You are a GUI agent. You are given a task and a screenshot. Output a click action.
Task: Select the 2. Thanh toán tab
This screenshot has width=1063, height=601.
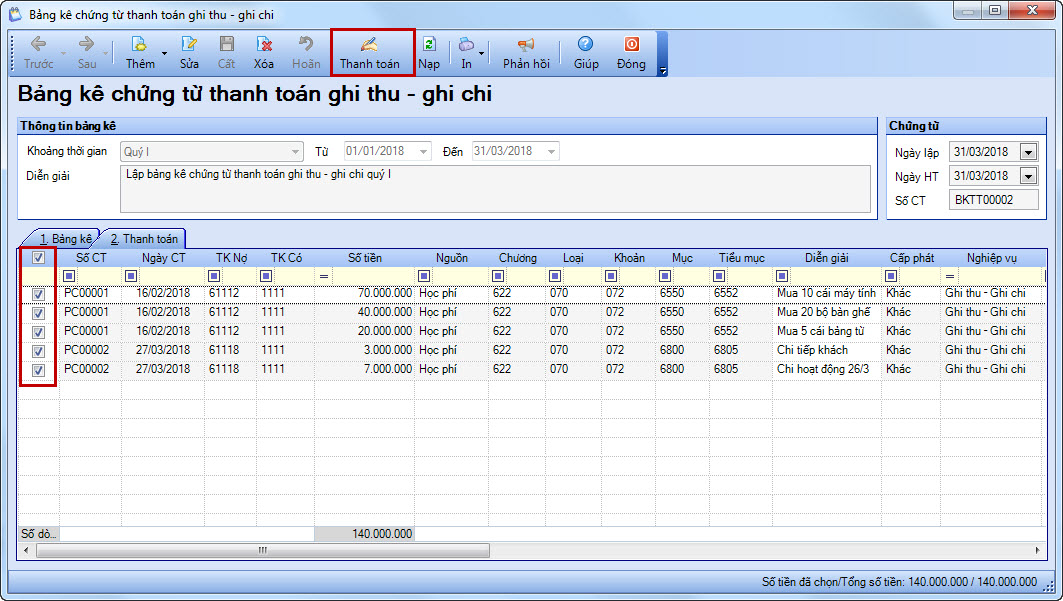coord(144,239)
